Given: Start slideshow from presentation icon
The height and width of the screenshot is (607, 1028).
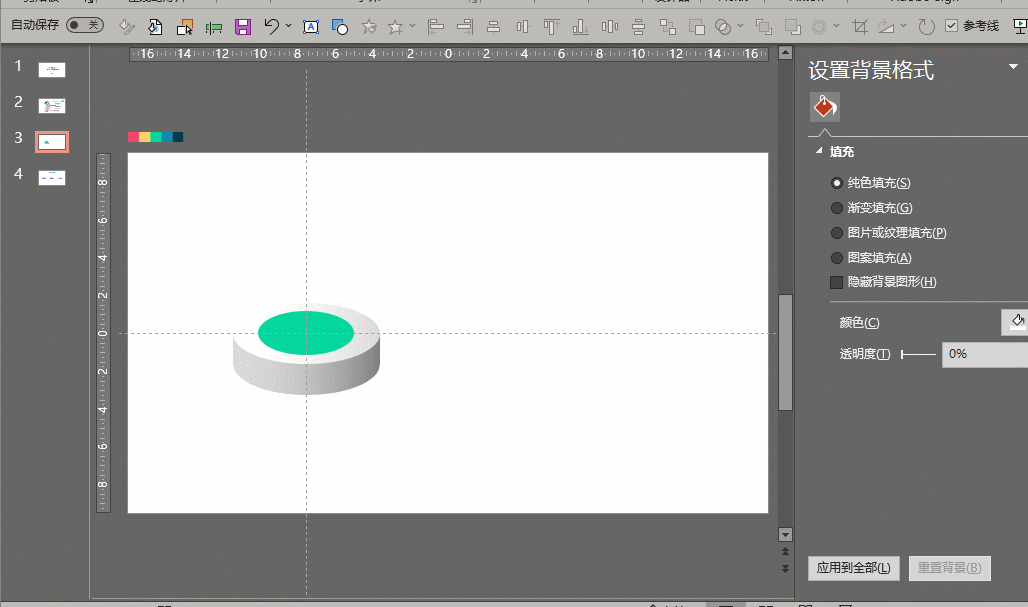Looking at the screenshot, I should coord(1020,27).
